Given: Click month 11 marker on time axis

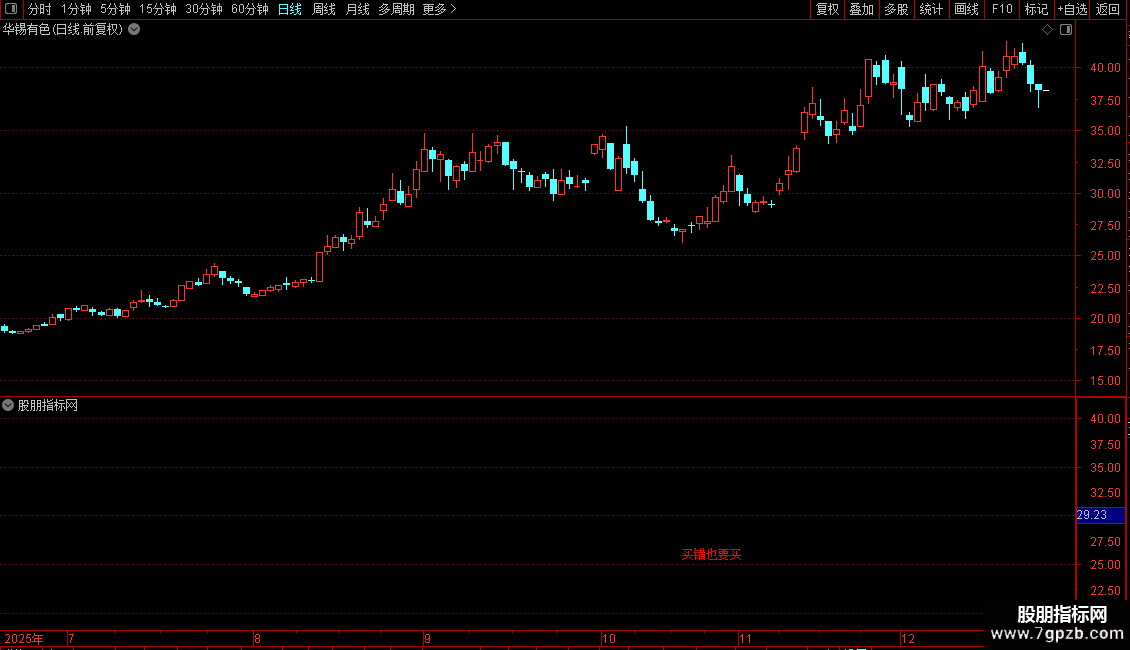Looking at the screenshot, I should (x=745, y=639).
